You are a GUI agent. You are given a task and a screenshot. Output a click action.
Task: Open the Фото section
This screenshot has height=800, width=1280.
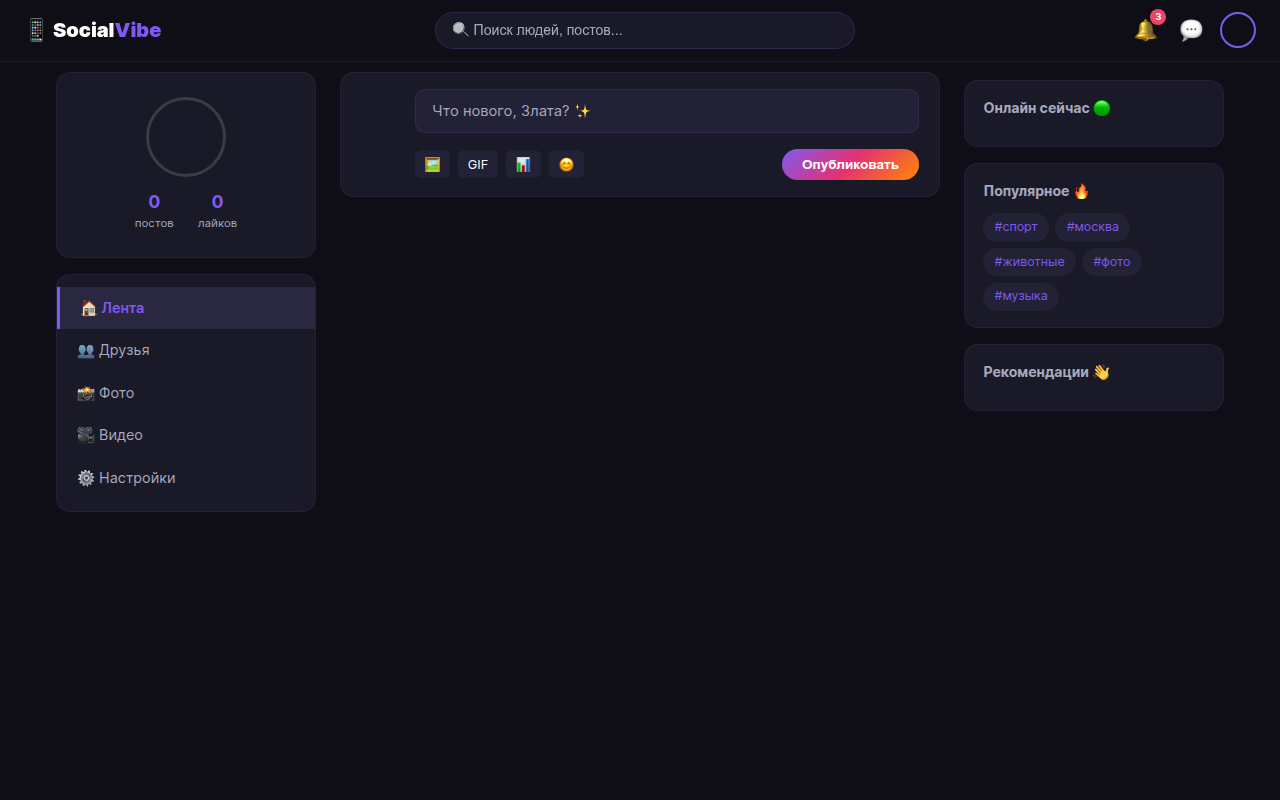click(186, 393)
